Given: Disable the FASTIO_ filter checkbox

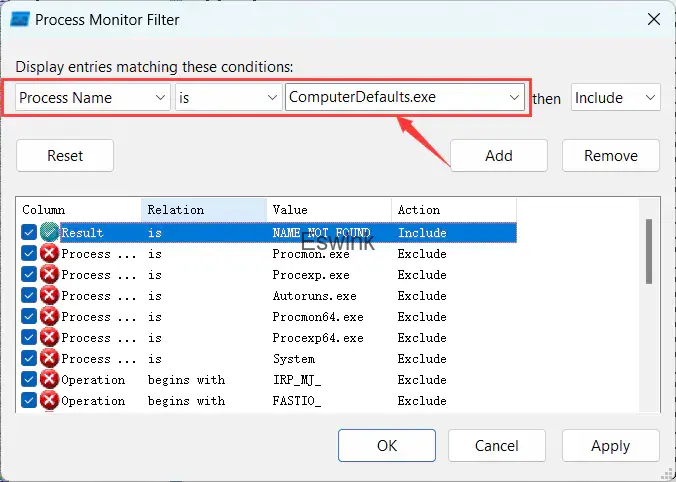Looking at the screenshot, I should tap(29, 400).
